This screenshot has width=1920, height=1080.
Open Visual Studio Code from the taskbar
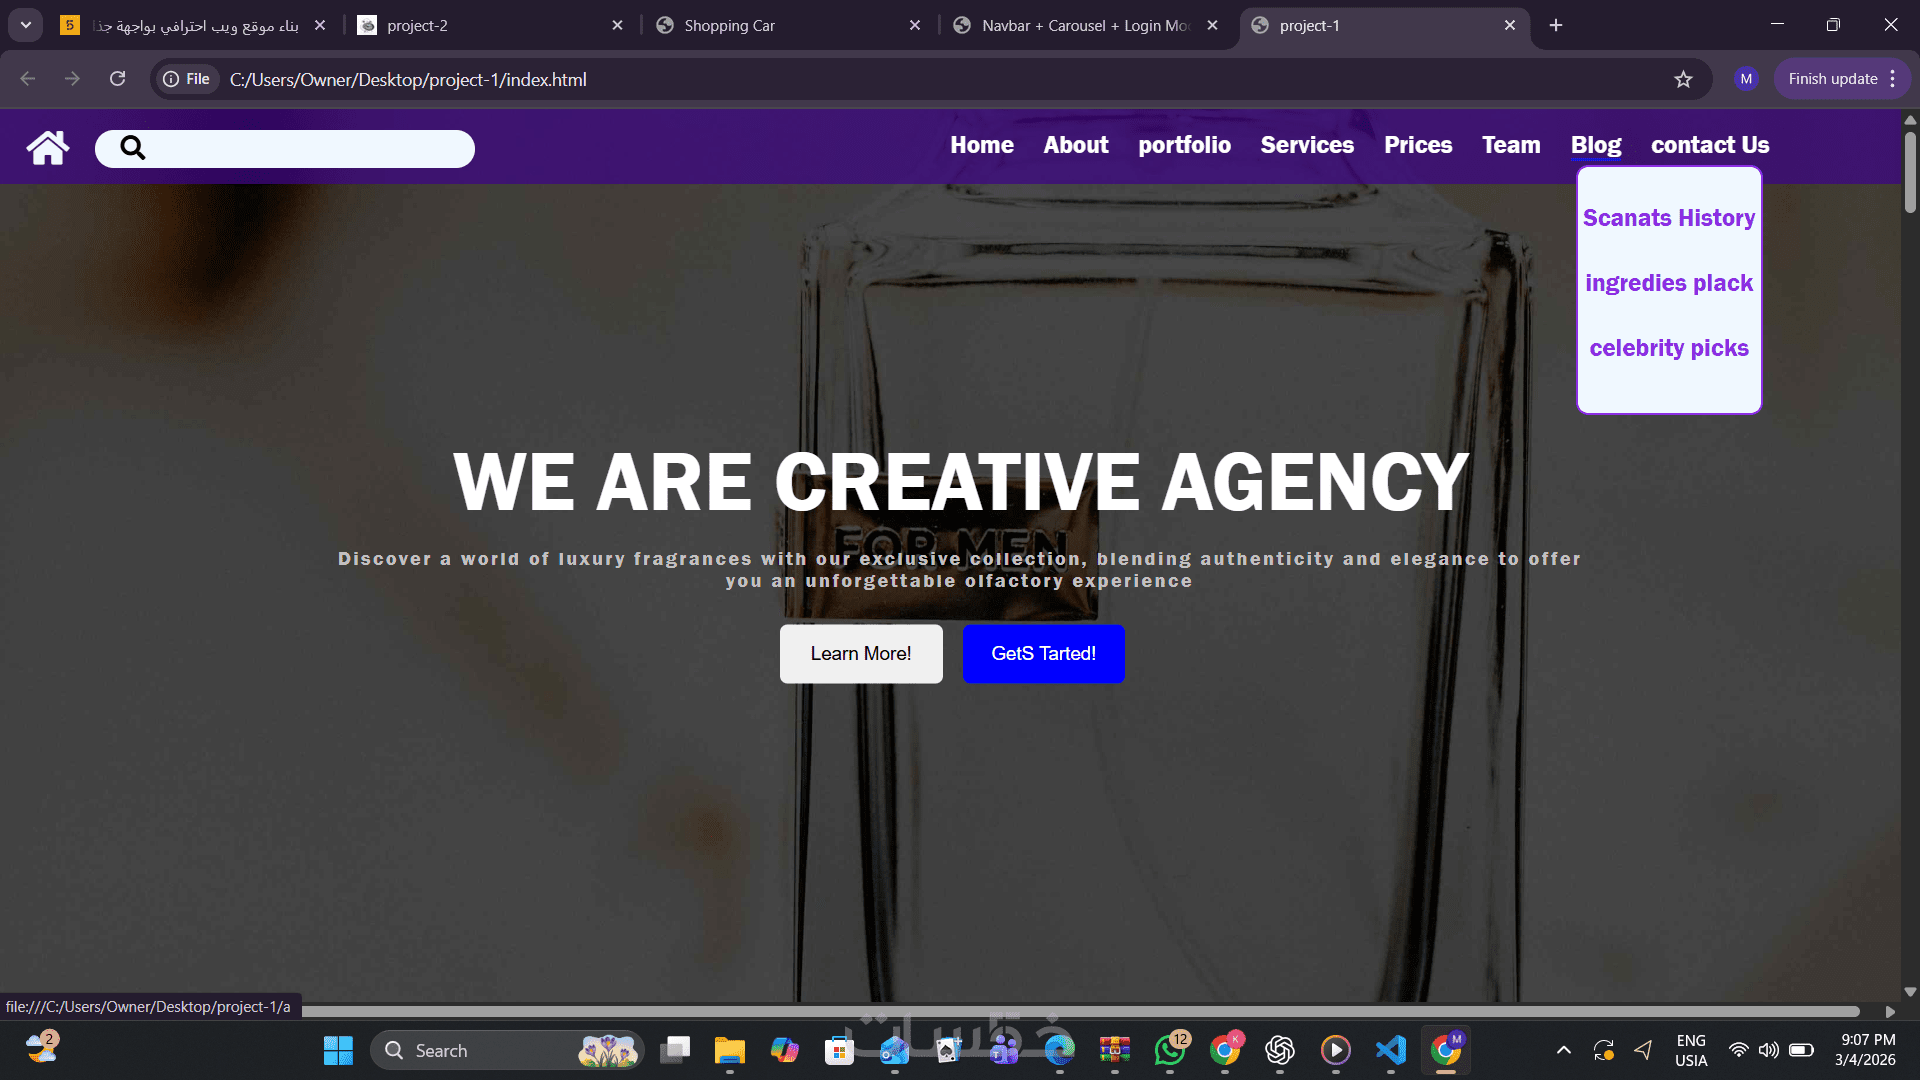1390,1050
